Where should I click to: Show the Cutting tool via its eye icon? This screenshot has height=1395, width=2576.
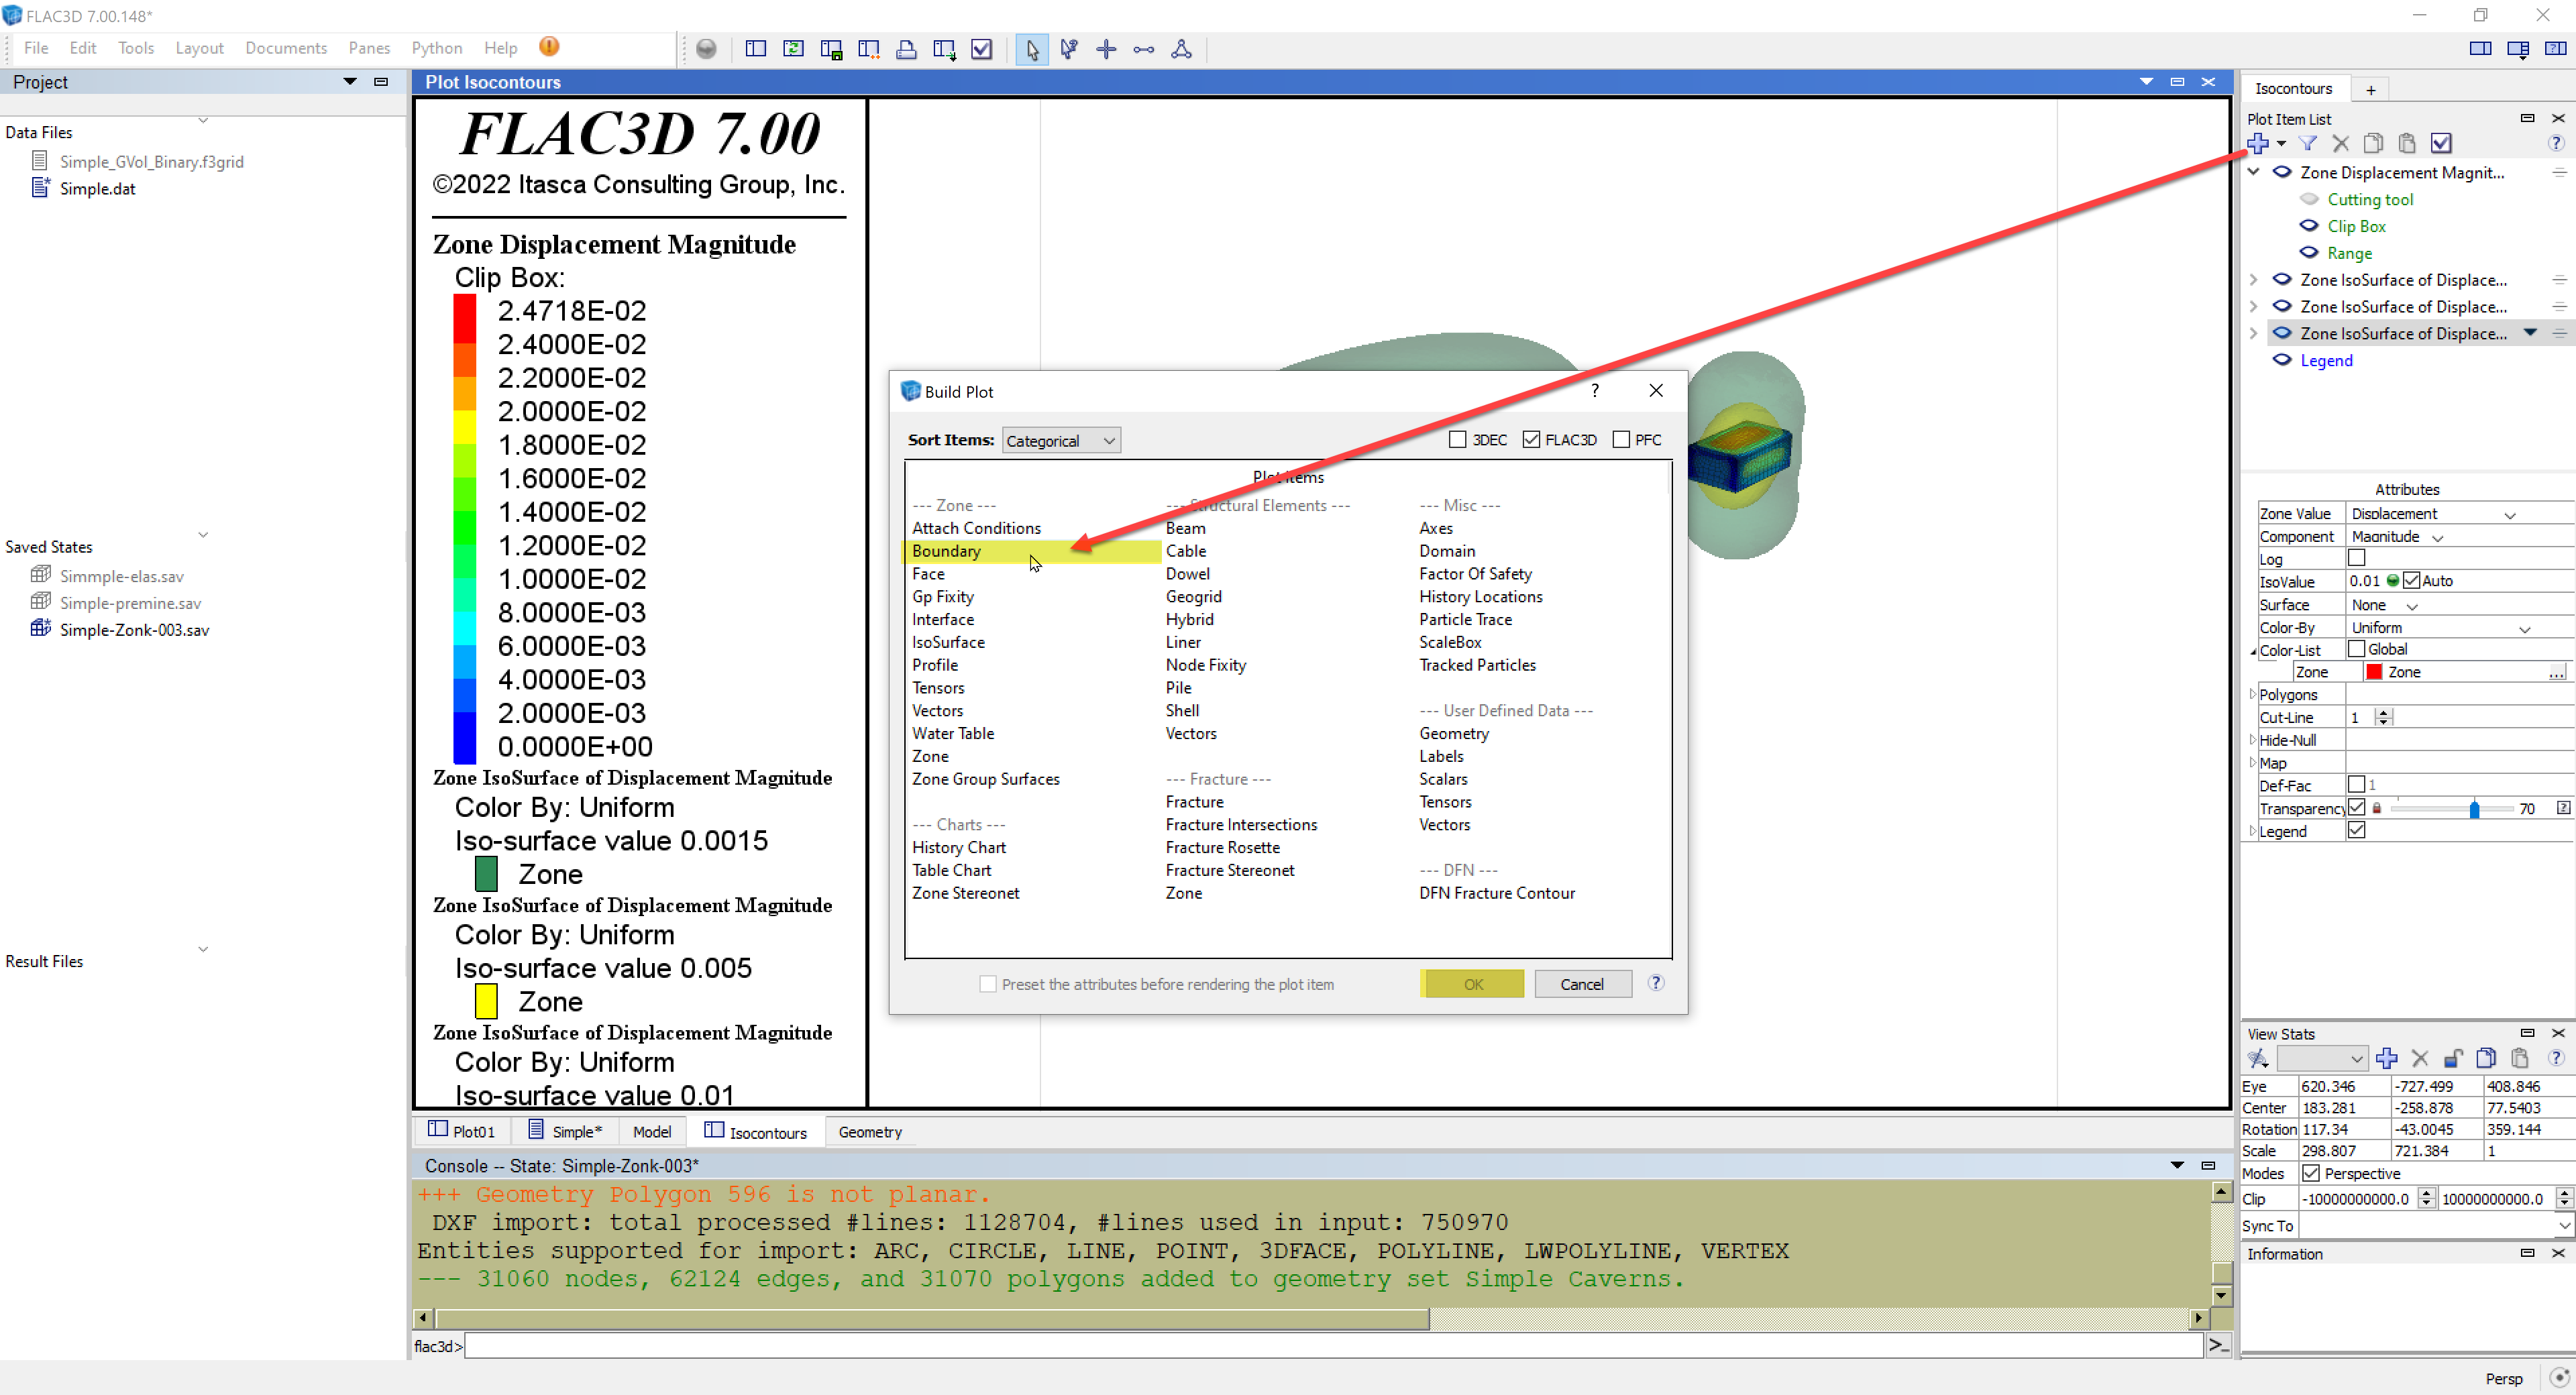point(2309,199)
